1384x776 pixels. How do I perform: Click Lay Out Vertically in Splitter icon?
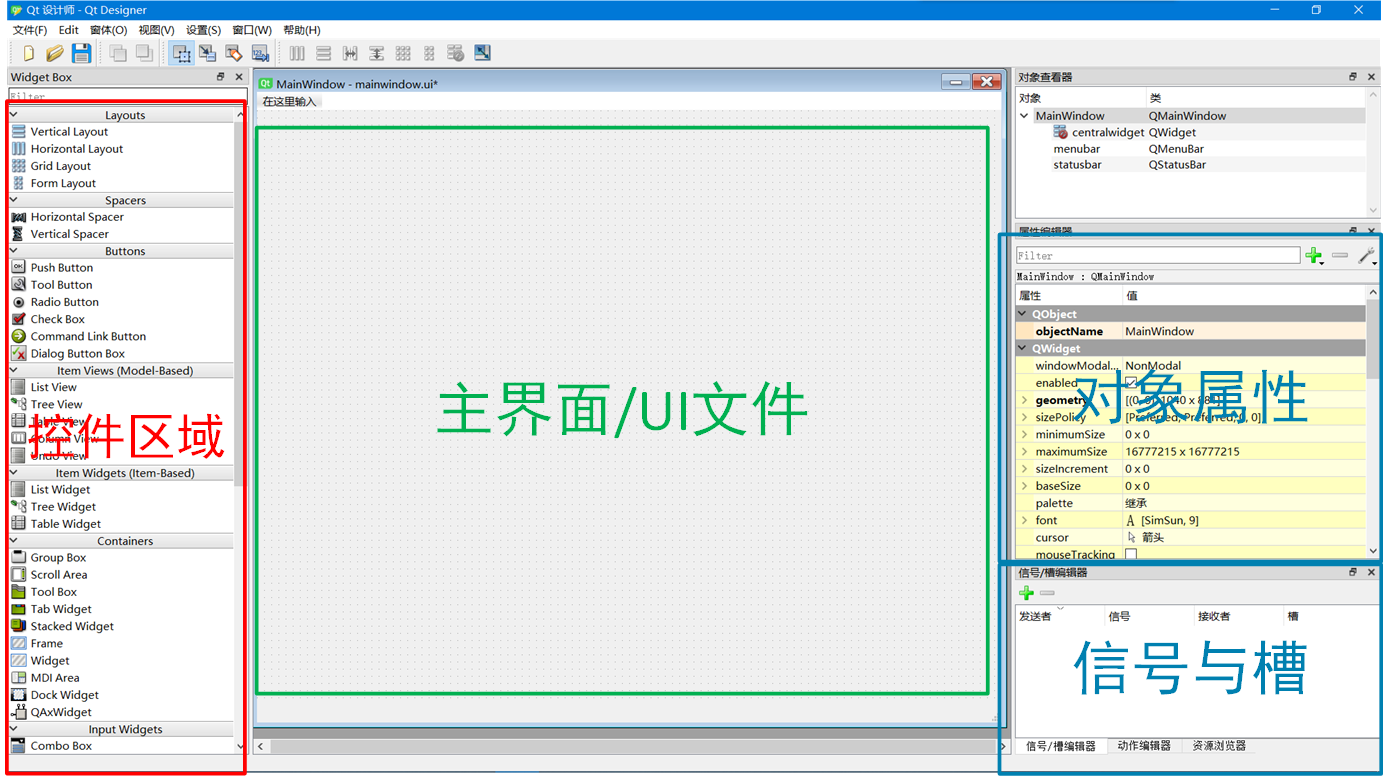pyautogui.click(x=376, y=53)
